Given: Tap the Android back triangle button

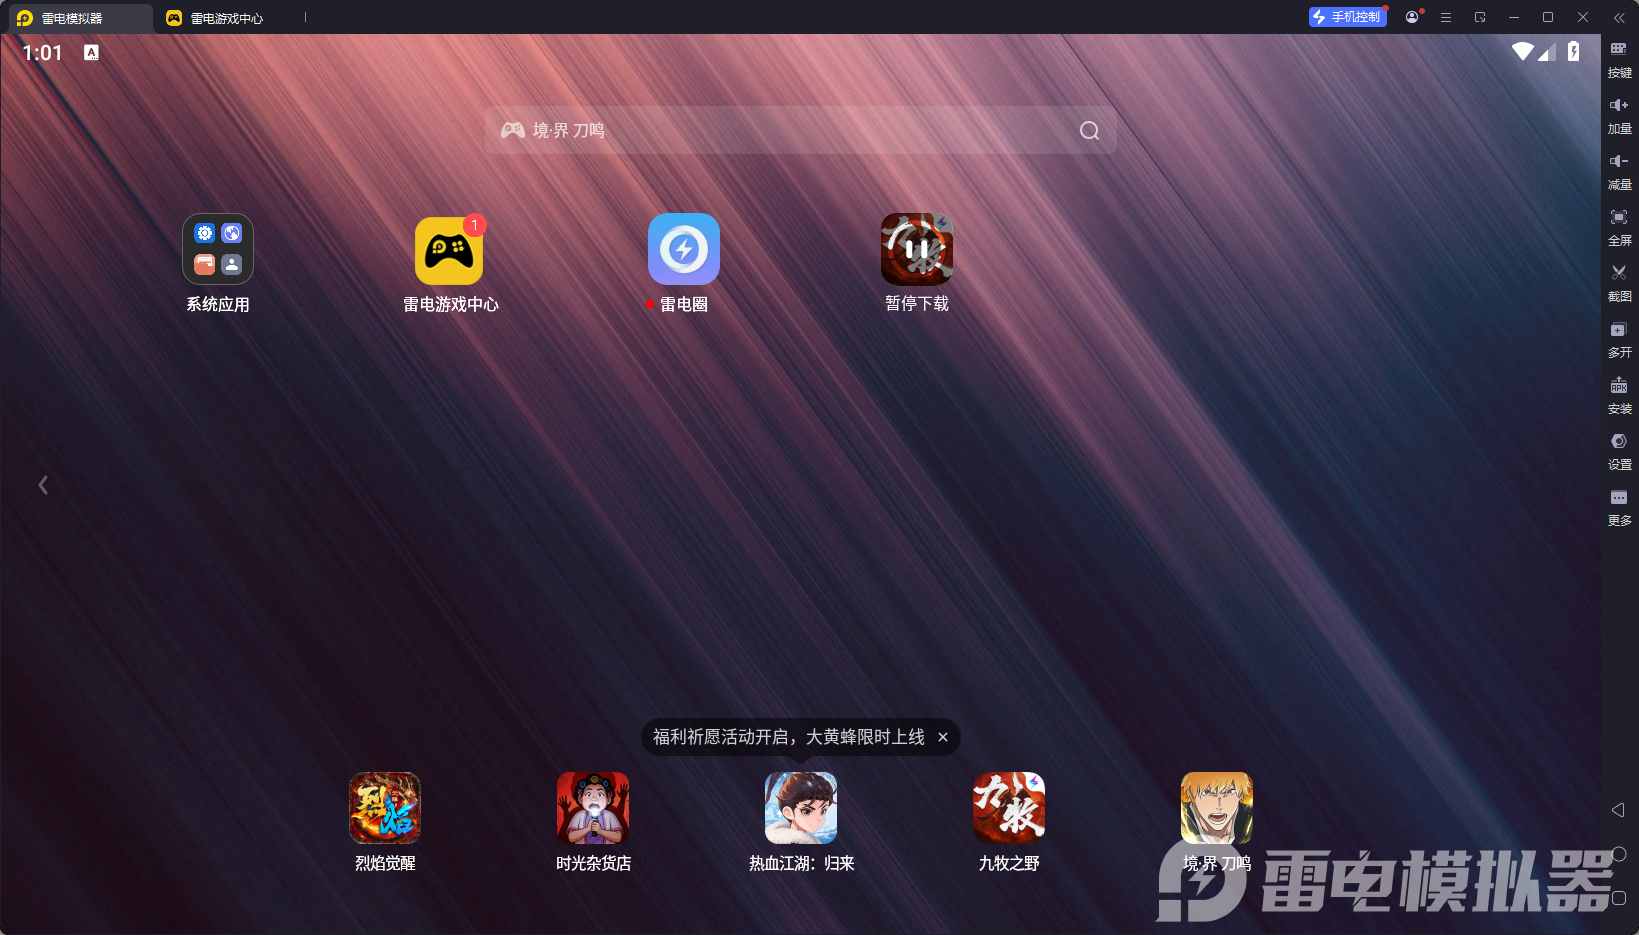Looking at the screenshot, I should point(1618,810).
